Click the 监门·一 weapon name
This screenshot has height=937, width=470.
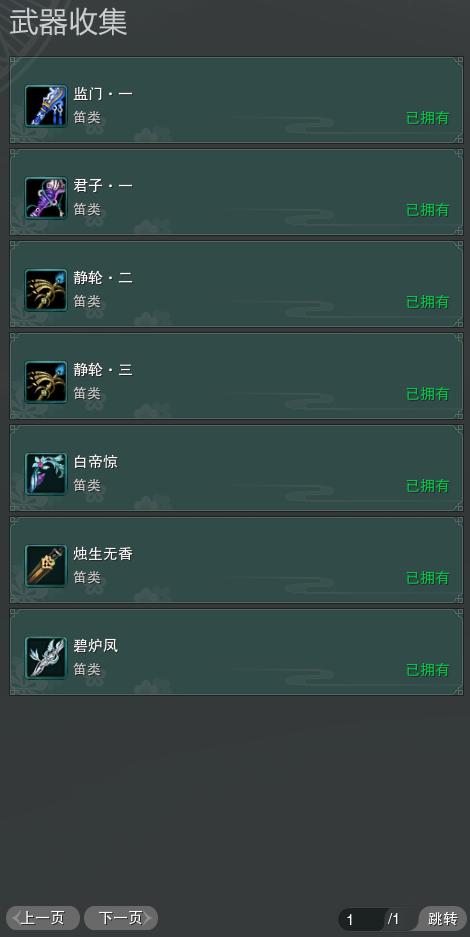point(103,94)
